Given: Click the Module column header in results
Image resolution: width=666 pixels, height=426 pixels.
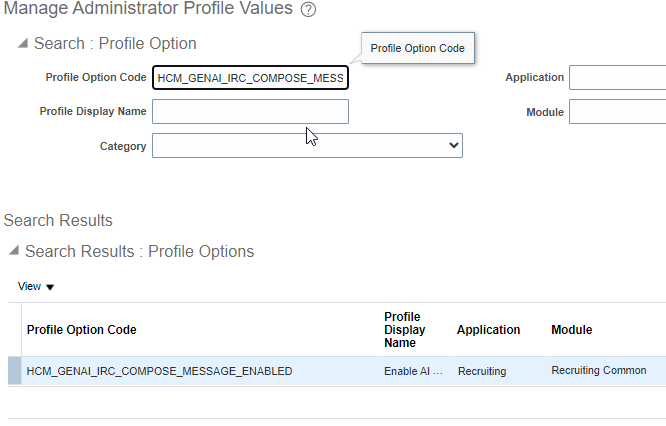Looking at the screenshot, I should coord(571,330).
